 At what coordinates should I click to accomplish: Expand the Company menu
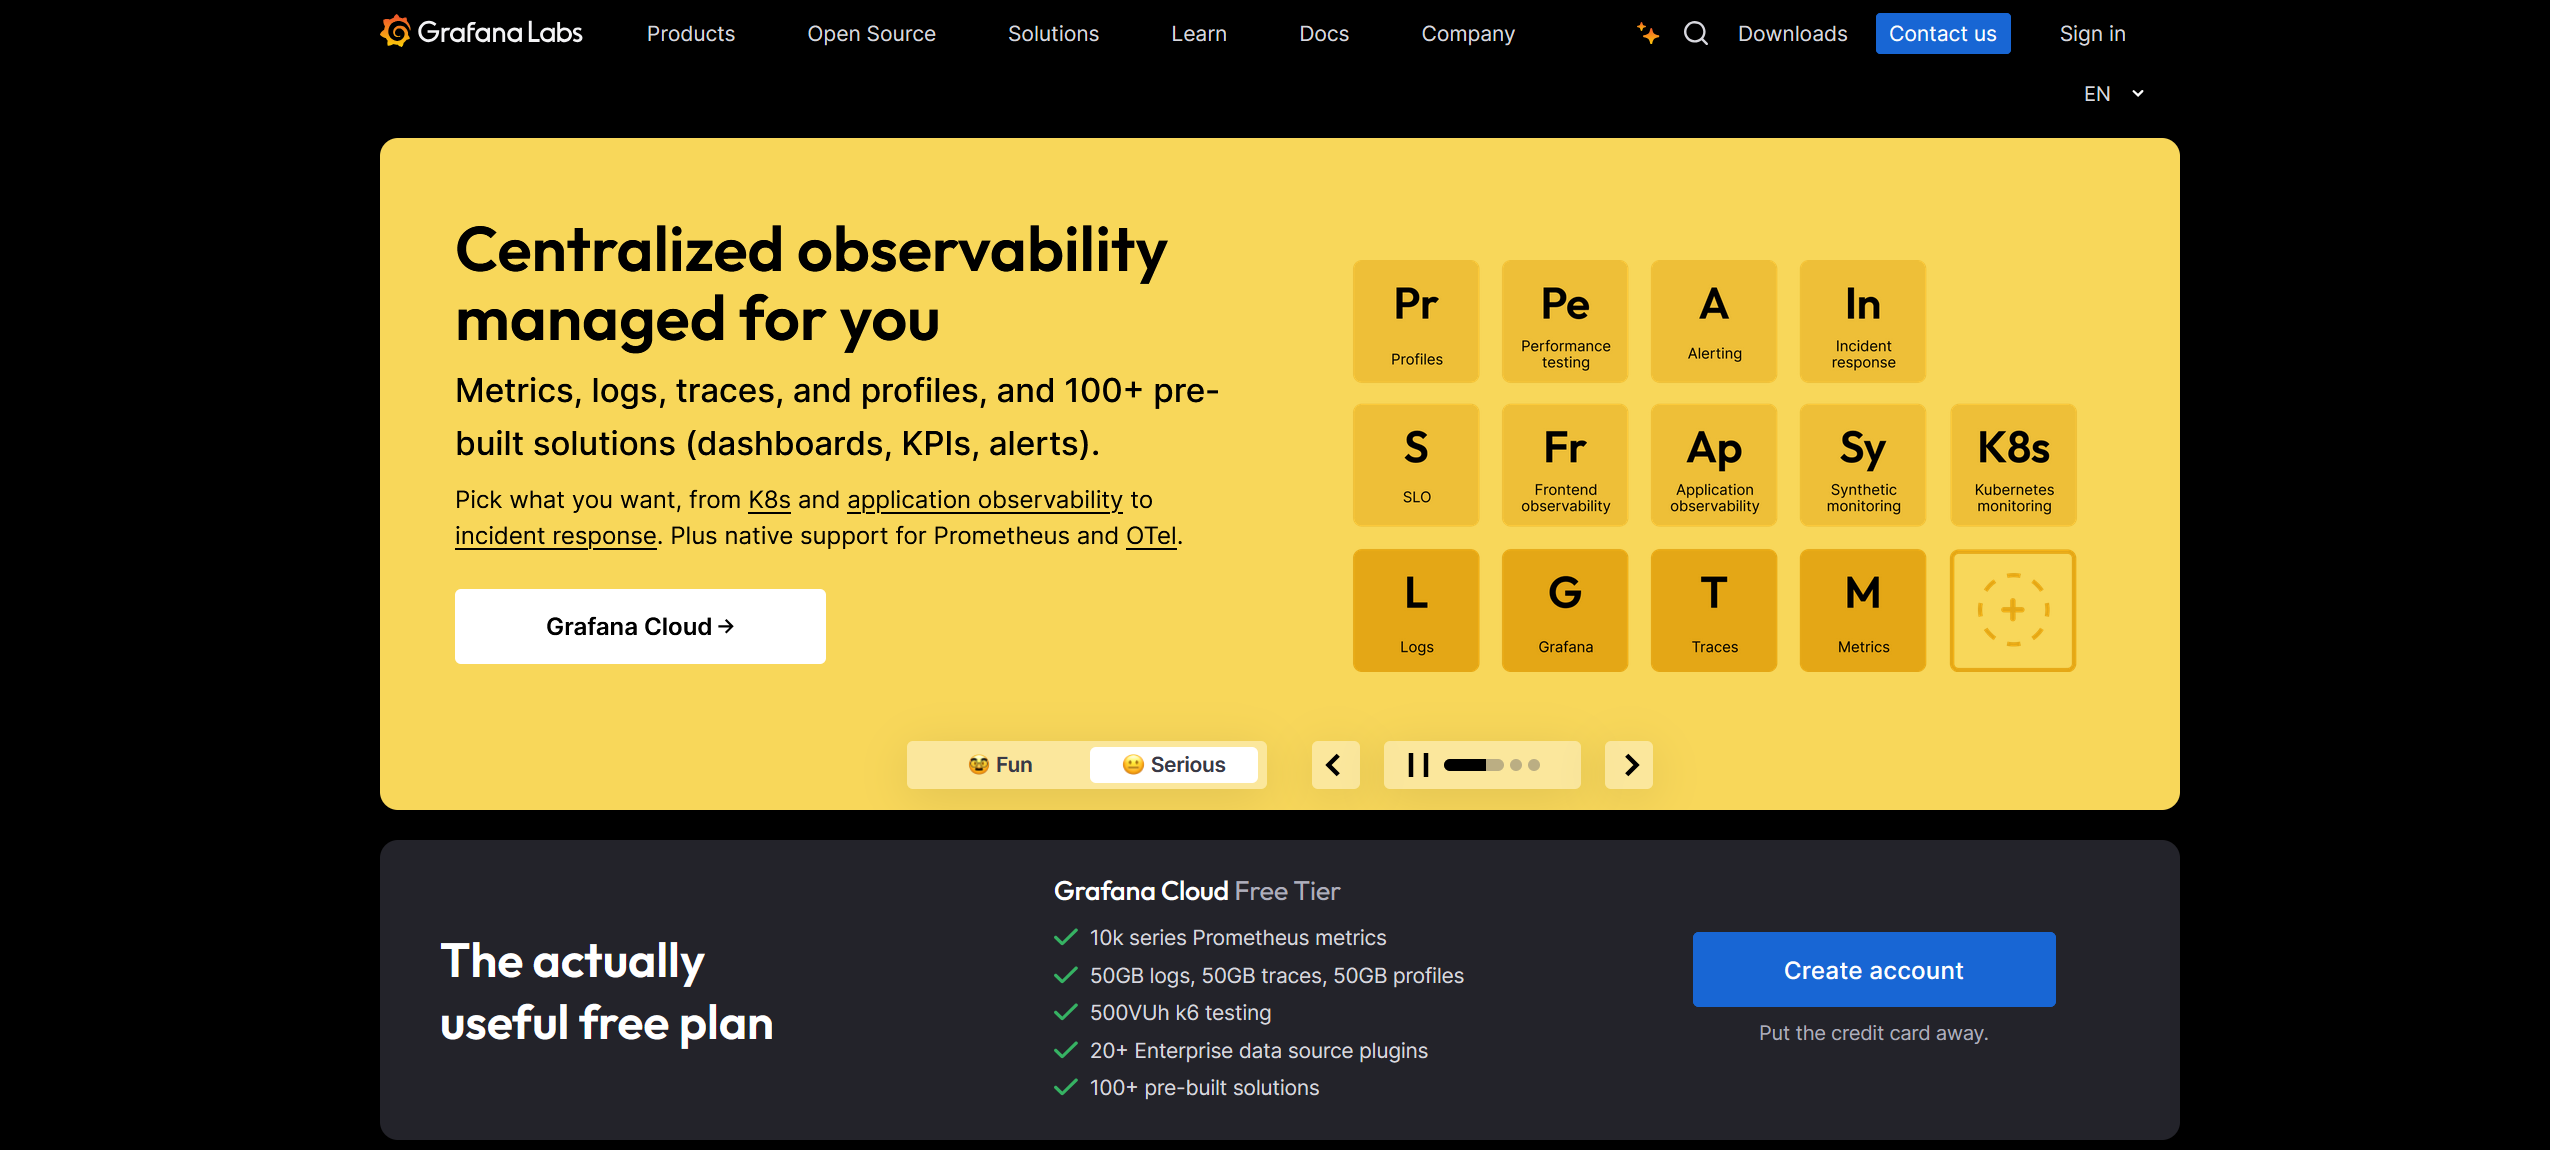[1468, 34]
